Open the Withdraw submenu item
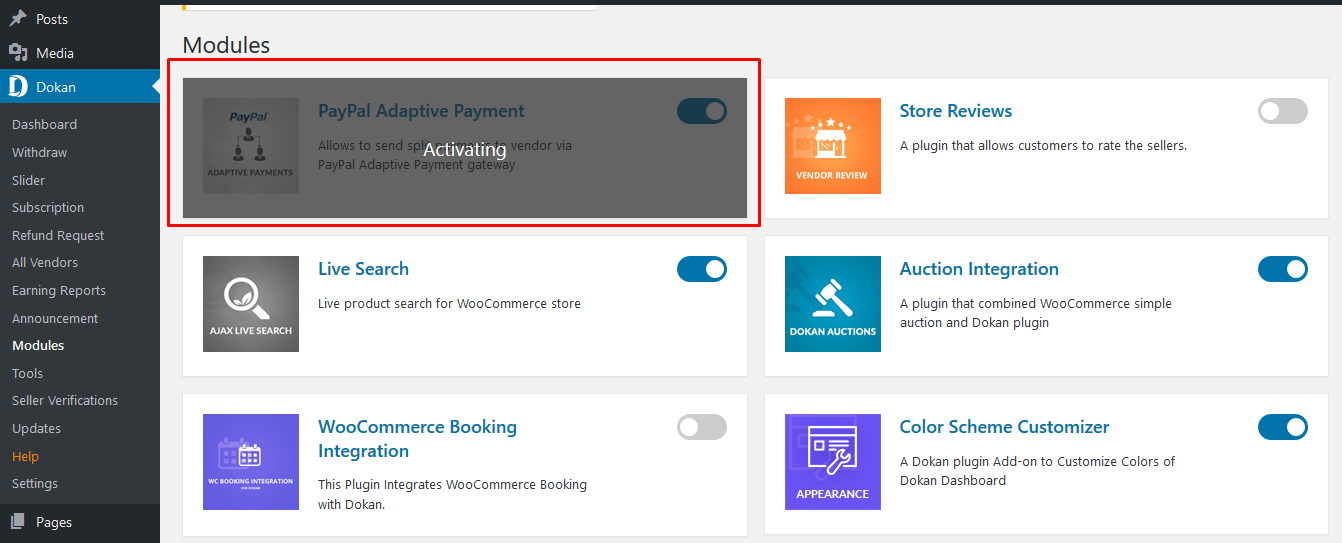Image resolution: width=1342 pixels, height=543 pixels. pyautogui.click(x=39, y=152)
